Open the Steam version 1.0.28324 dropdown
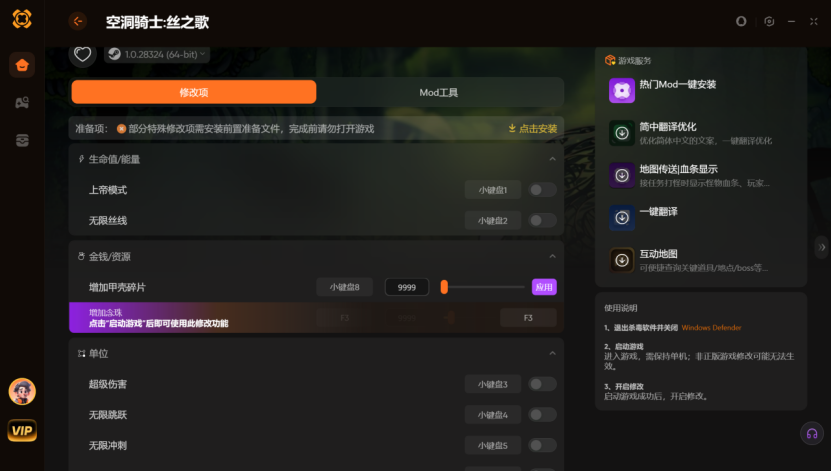 157,54
